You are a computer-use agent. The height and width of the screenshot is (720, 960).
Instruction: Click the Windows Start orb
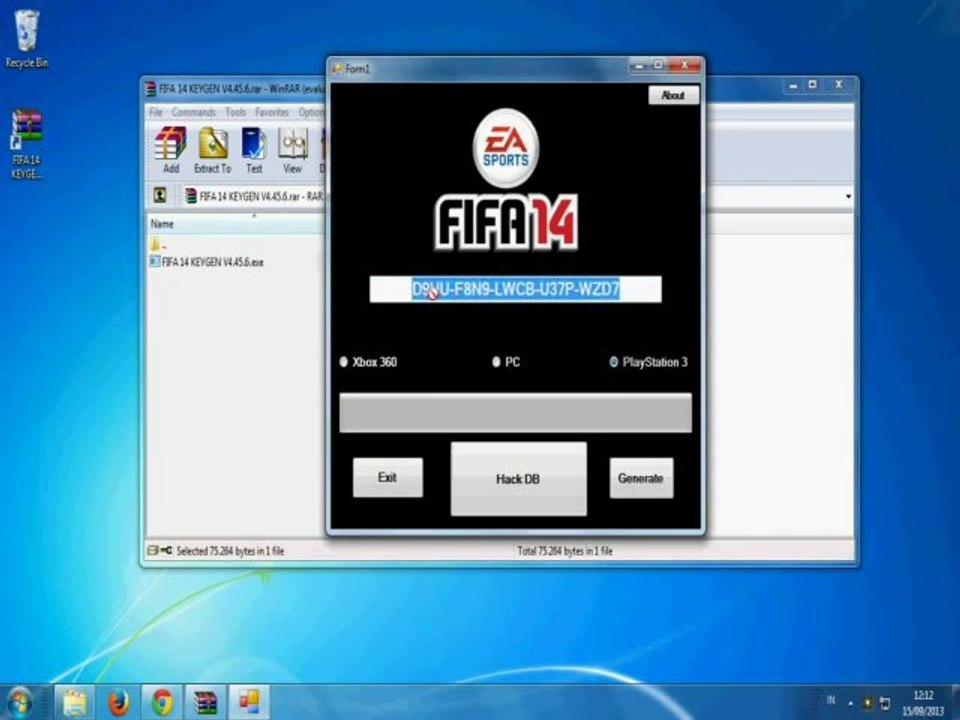point(20,702)
